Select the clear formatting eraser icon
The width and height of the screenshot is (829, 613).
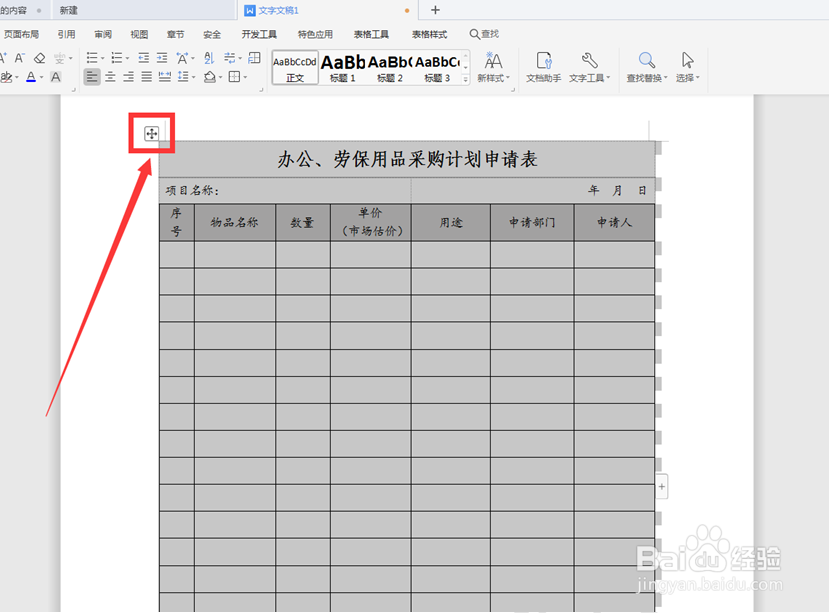pyautogui.click(x=40, y=58)
